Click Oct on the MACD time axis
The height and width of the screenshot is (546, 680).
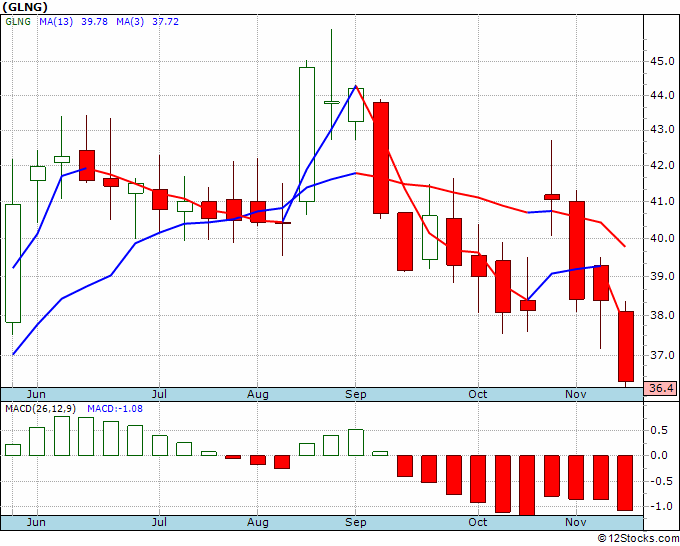(x=477, y=522)
